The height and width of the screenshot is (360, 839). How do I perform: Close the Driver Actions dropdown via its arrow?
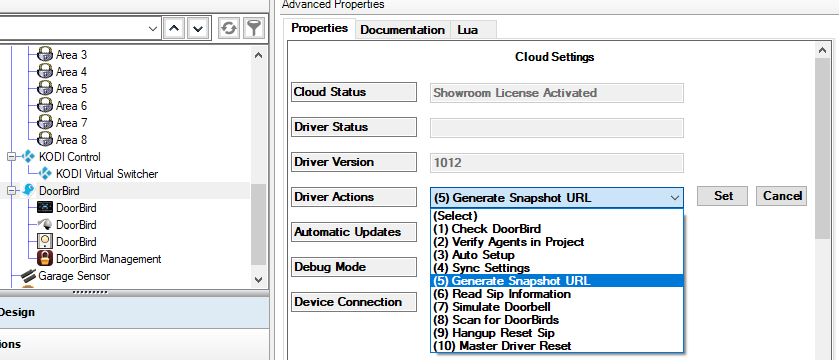674,197
